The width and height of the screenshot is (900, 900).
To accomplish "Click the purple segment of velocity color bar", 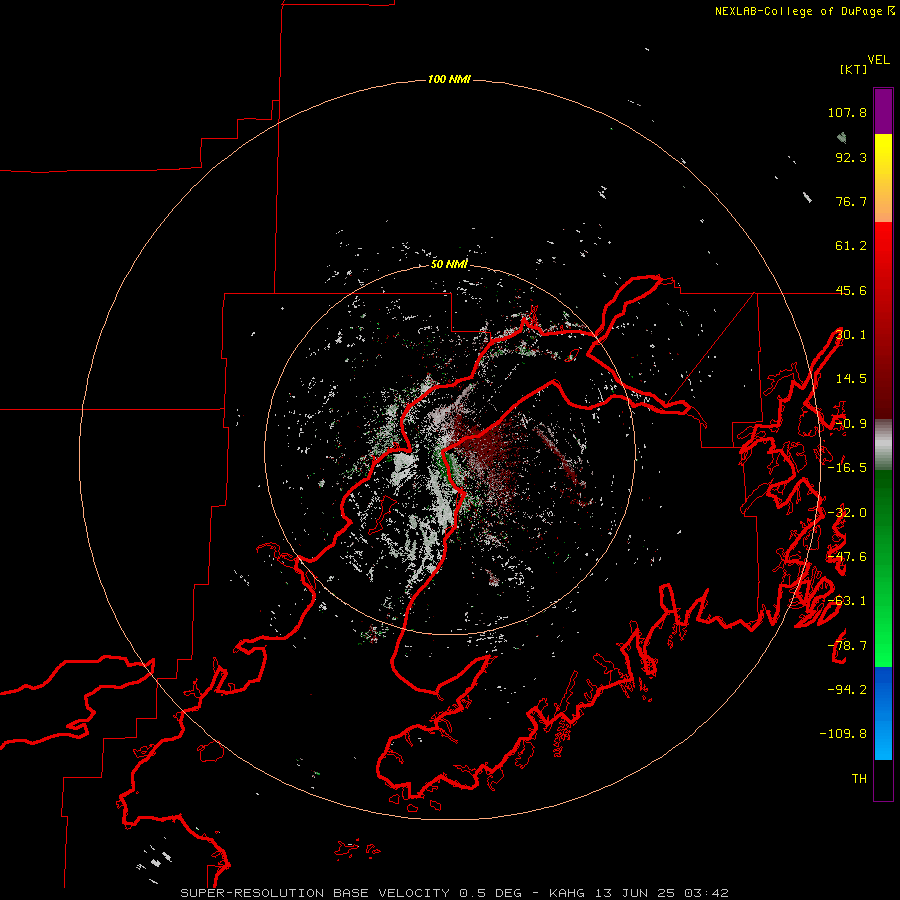I will (883, 111).
